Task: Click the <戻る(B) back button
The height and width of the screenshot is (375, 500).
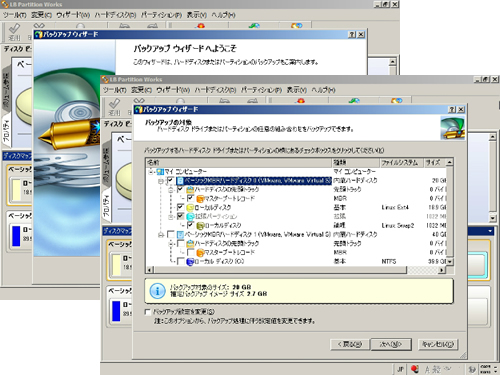Action: point(349,344)
